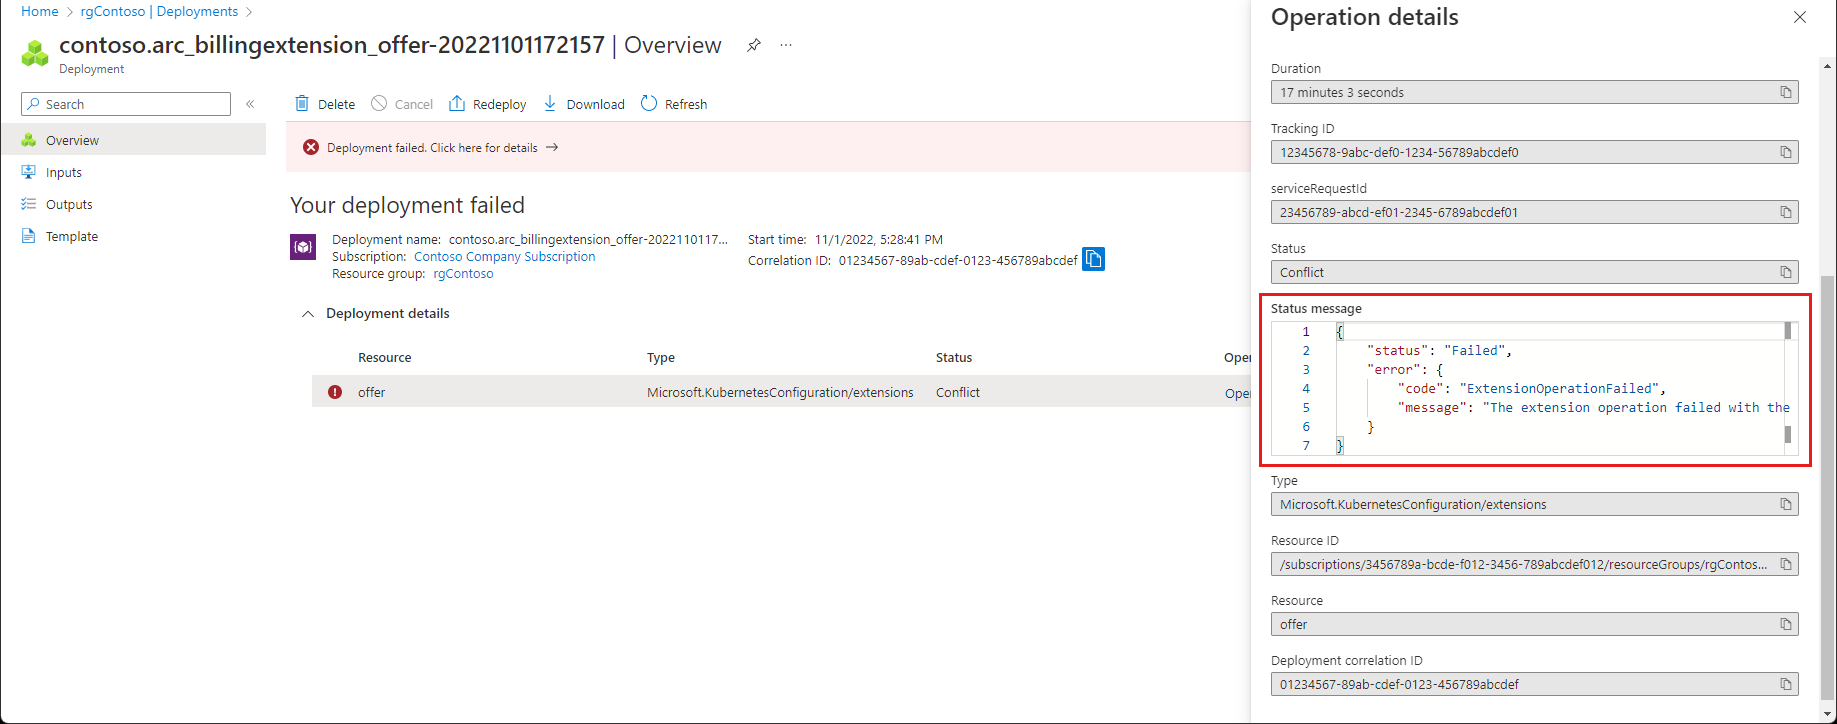Copy the serviceRequestId value
Screen dimensions: 1837x724
(1785, 213)
